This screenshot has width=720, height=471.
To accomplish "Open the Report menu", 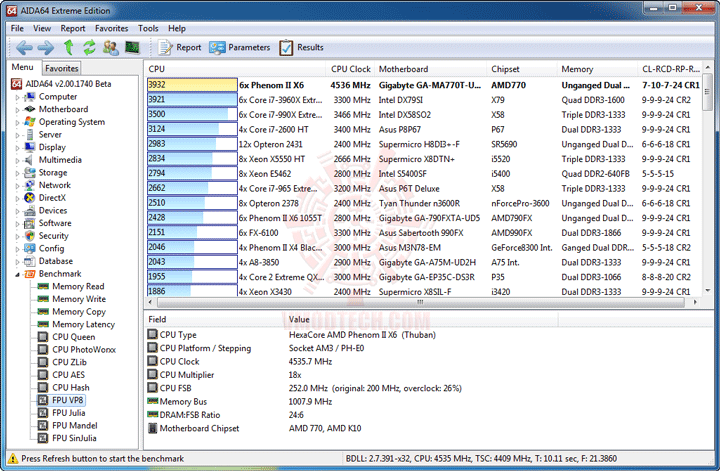I will [x=73, y=28].
